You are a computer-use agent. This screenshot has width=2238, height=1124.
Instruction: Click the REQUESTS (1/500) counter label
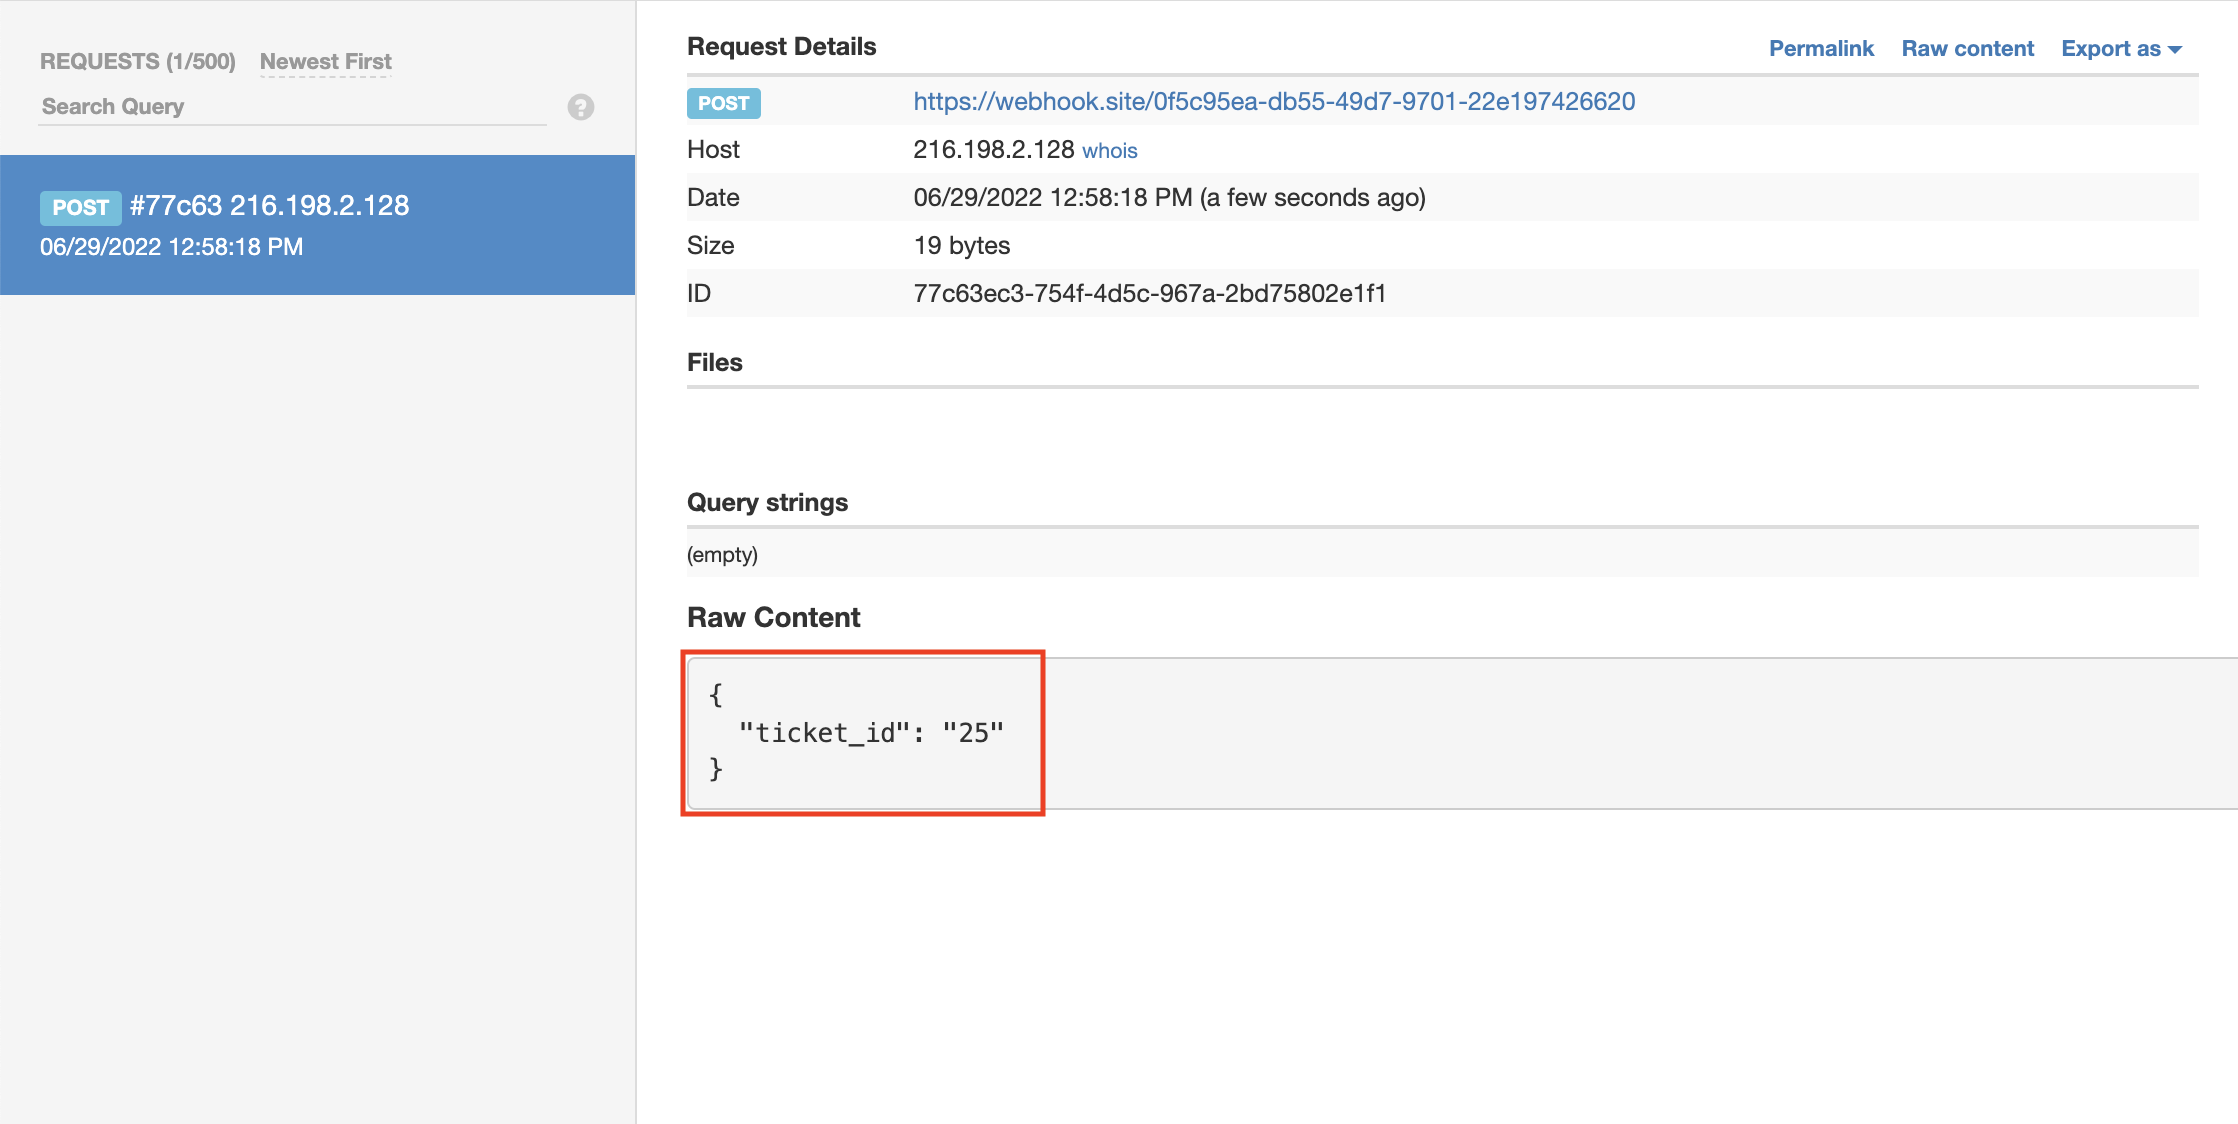click(138, 62)
